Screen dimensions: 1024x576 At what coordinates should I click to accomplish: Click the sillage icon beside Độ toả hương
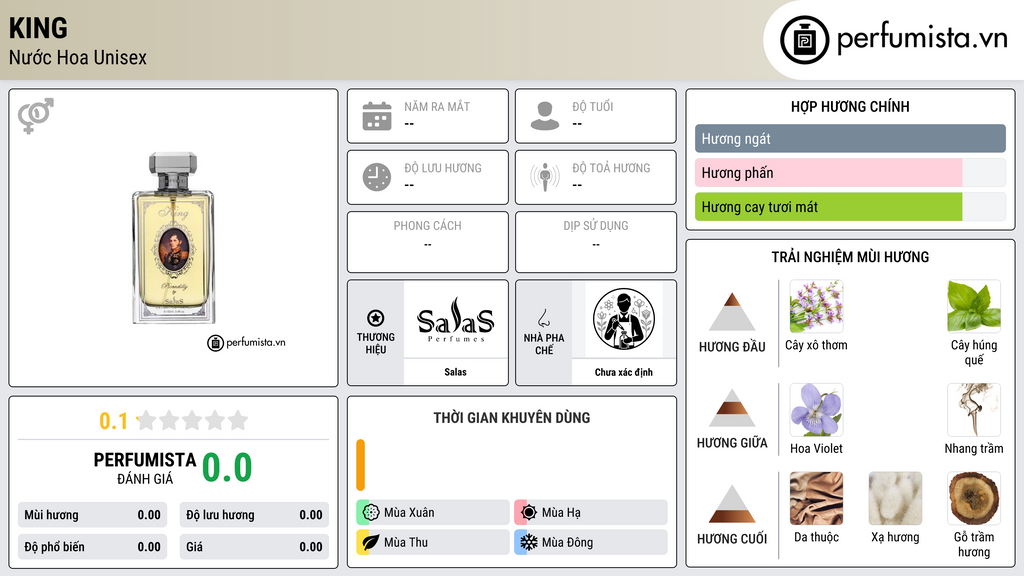click(545, 177)
